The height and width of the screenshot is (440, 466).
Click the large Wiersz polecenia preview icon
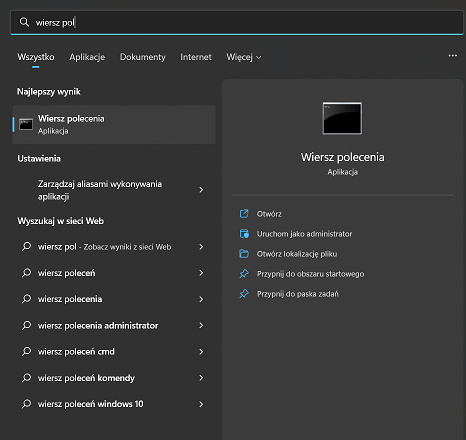click(342, 118)
